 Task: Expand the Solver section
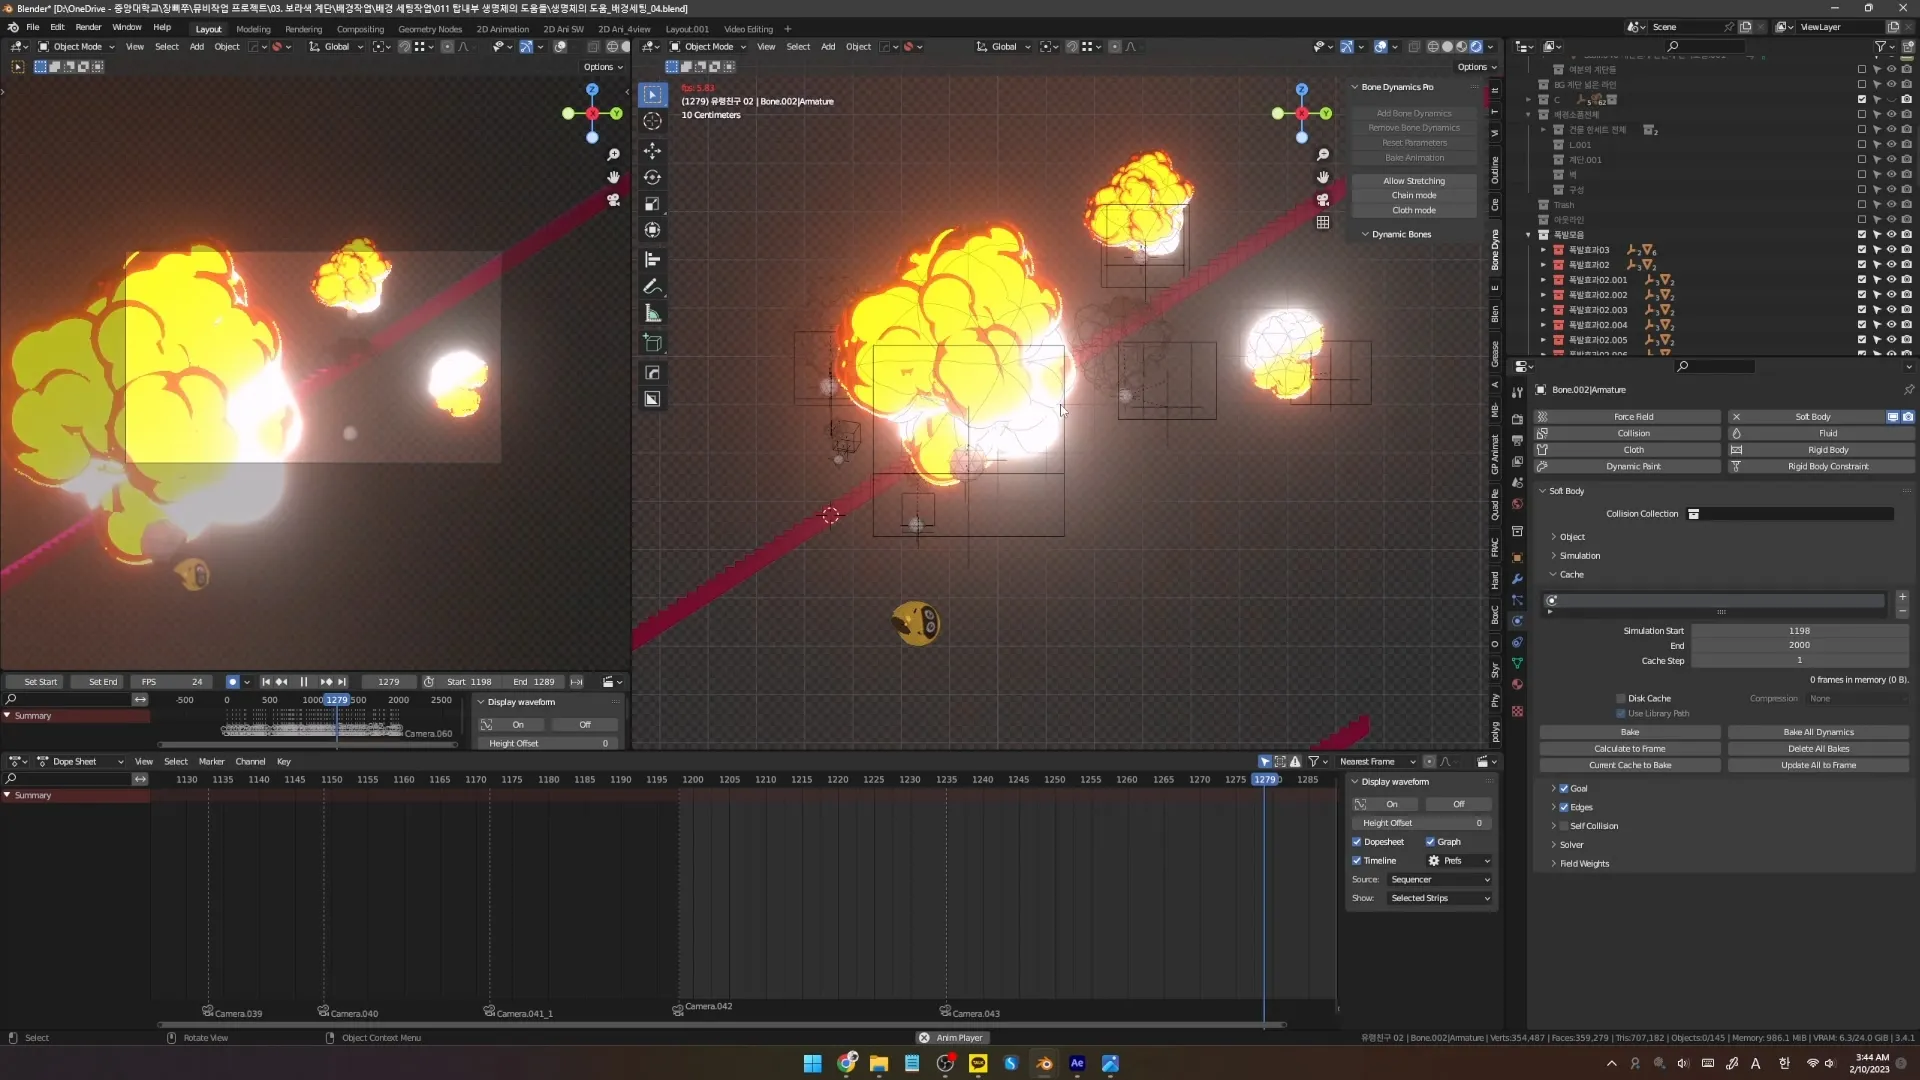click(x=1571, y=845)
